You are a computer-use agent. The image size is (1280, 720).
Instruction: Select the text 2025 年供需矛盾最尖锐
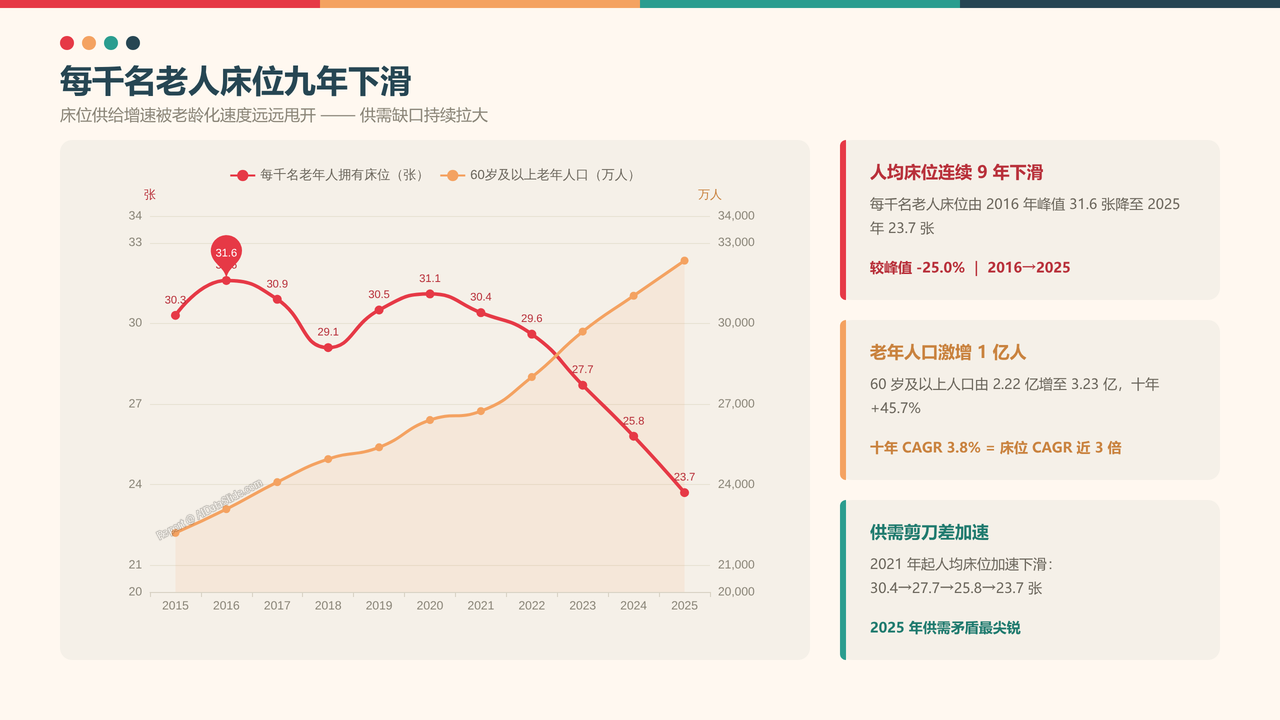(x=945, y=627)
